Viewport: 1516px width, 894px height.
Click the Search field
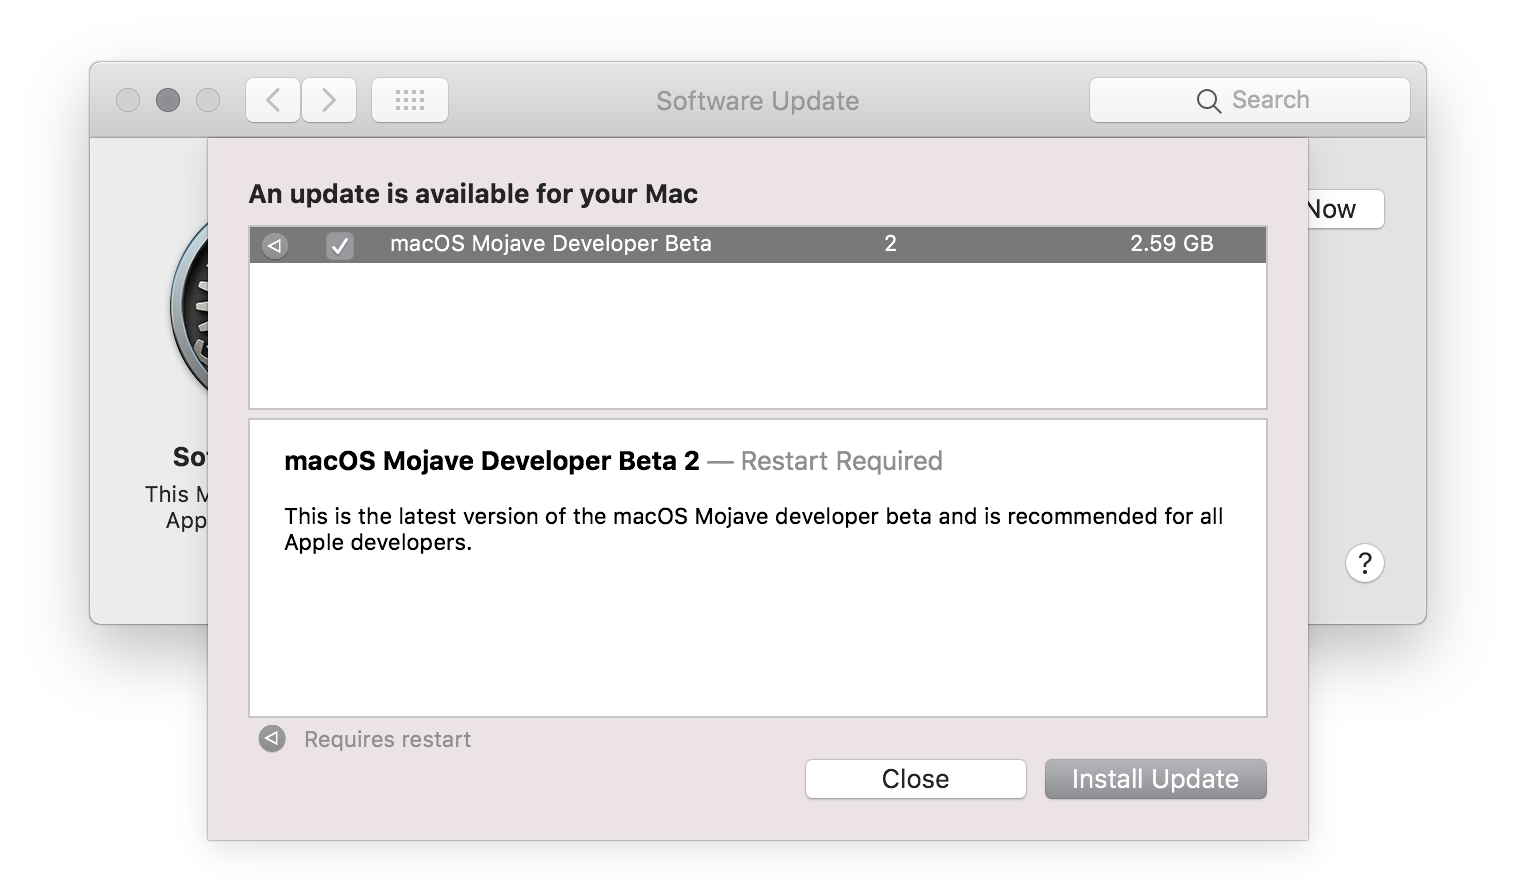coord(1250,100)
